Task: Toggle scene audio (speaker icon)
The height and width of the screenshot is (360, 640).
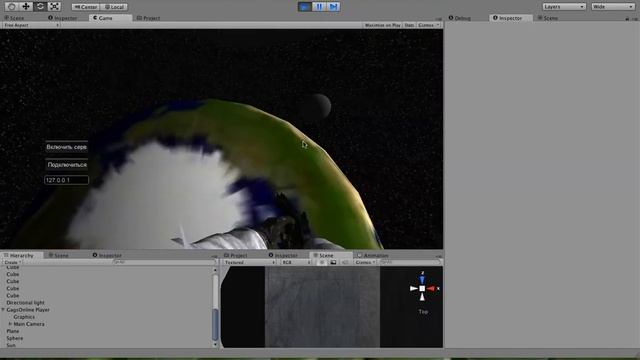Action: click(x=344, y=262)
